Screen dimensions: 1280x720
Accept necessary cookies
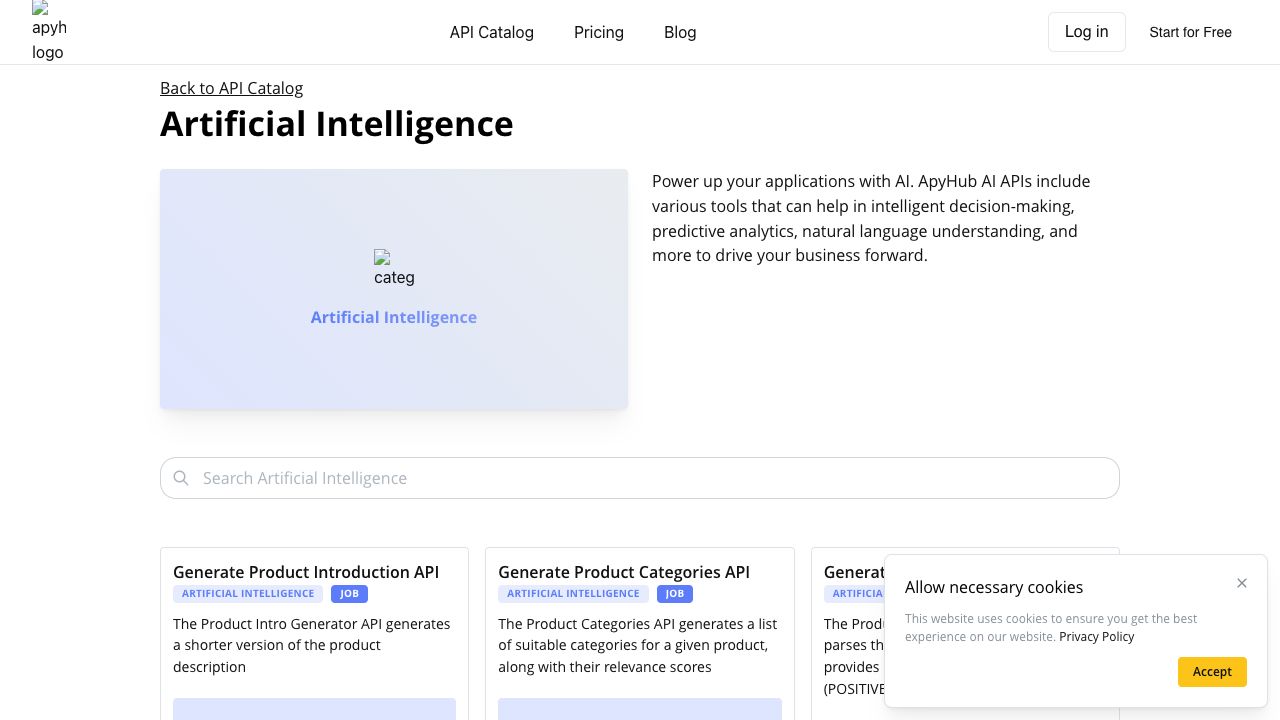point(1212,672)
